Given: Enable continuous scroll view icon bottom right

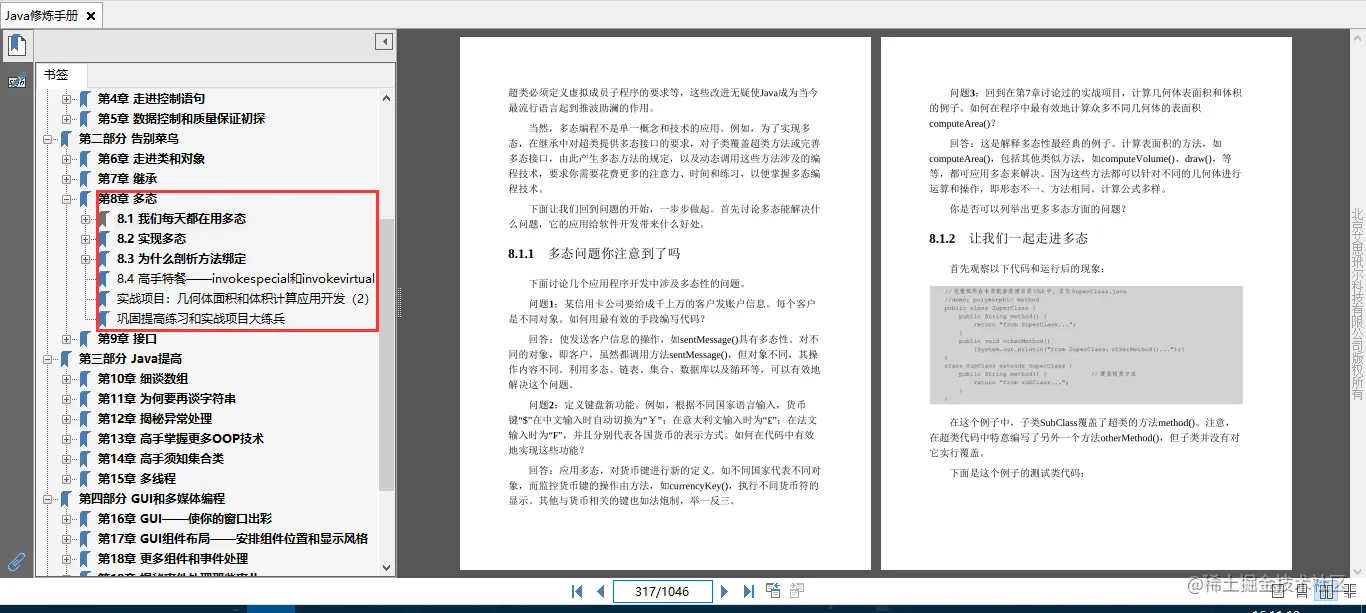Looking at the screenshot, I should 1302,592.
